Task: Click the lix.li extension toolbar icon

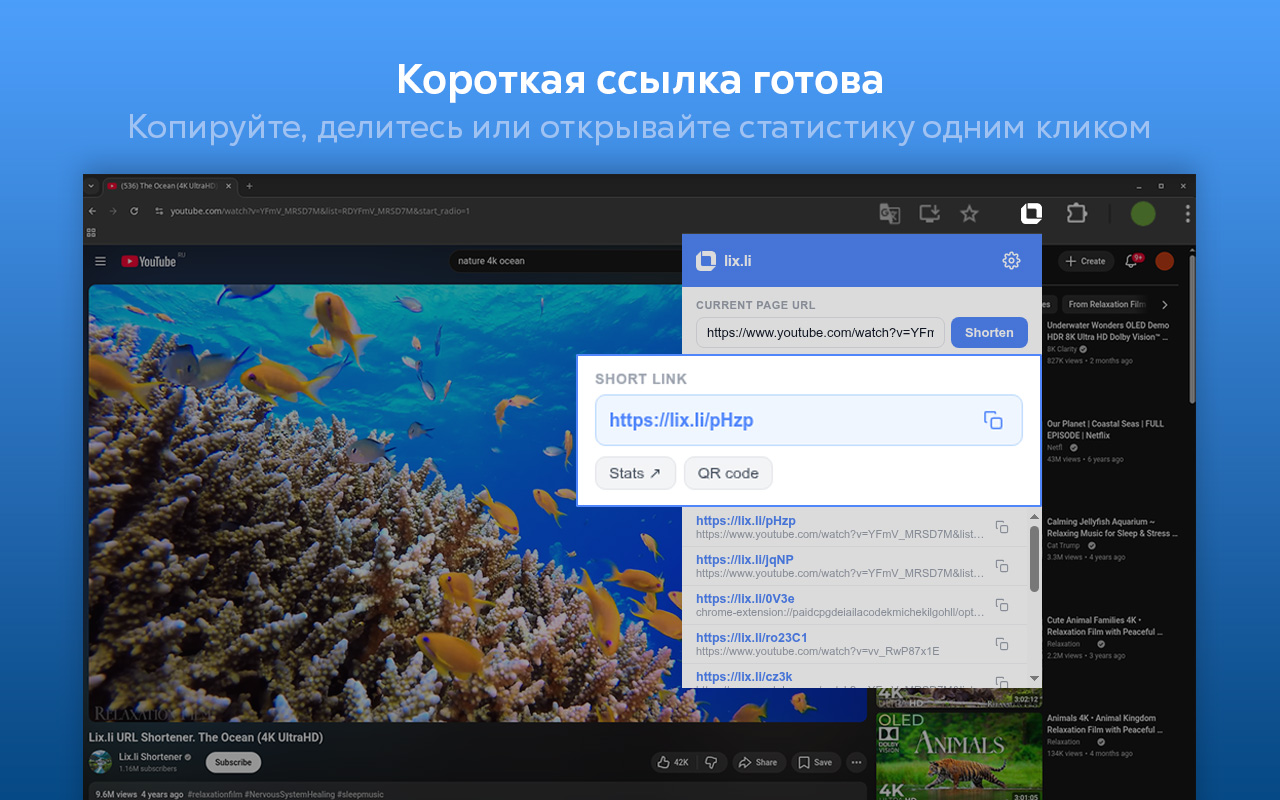Action: coord(1031,213)
